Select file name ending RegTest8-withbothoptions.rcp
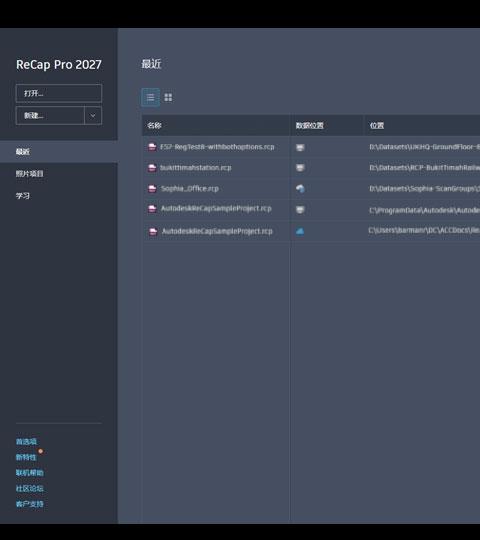 [x=217, y=147]
